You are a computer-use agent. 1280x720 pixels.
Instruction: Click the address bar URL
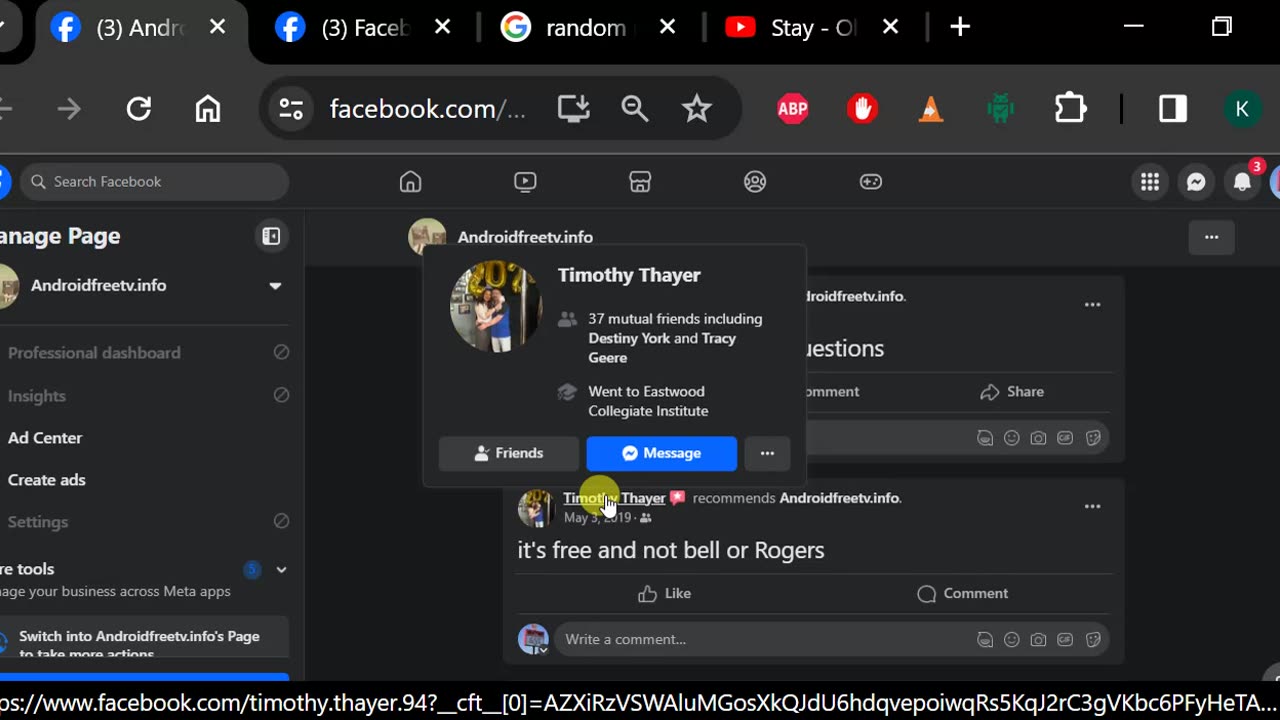pyautogui.click(x=427, y=109)
